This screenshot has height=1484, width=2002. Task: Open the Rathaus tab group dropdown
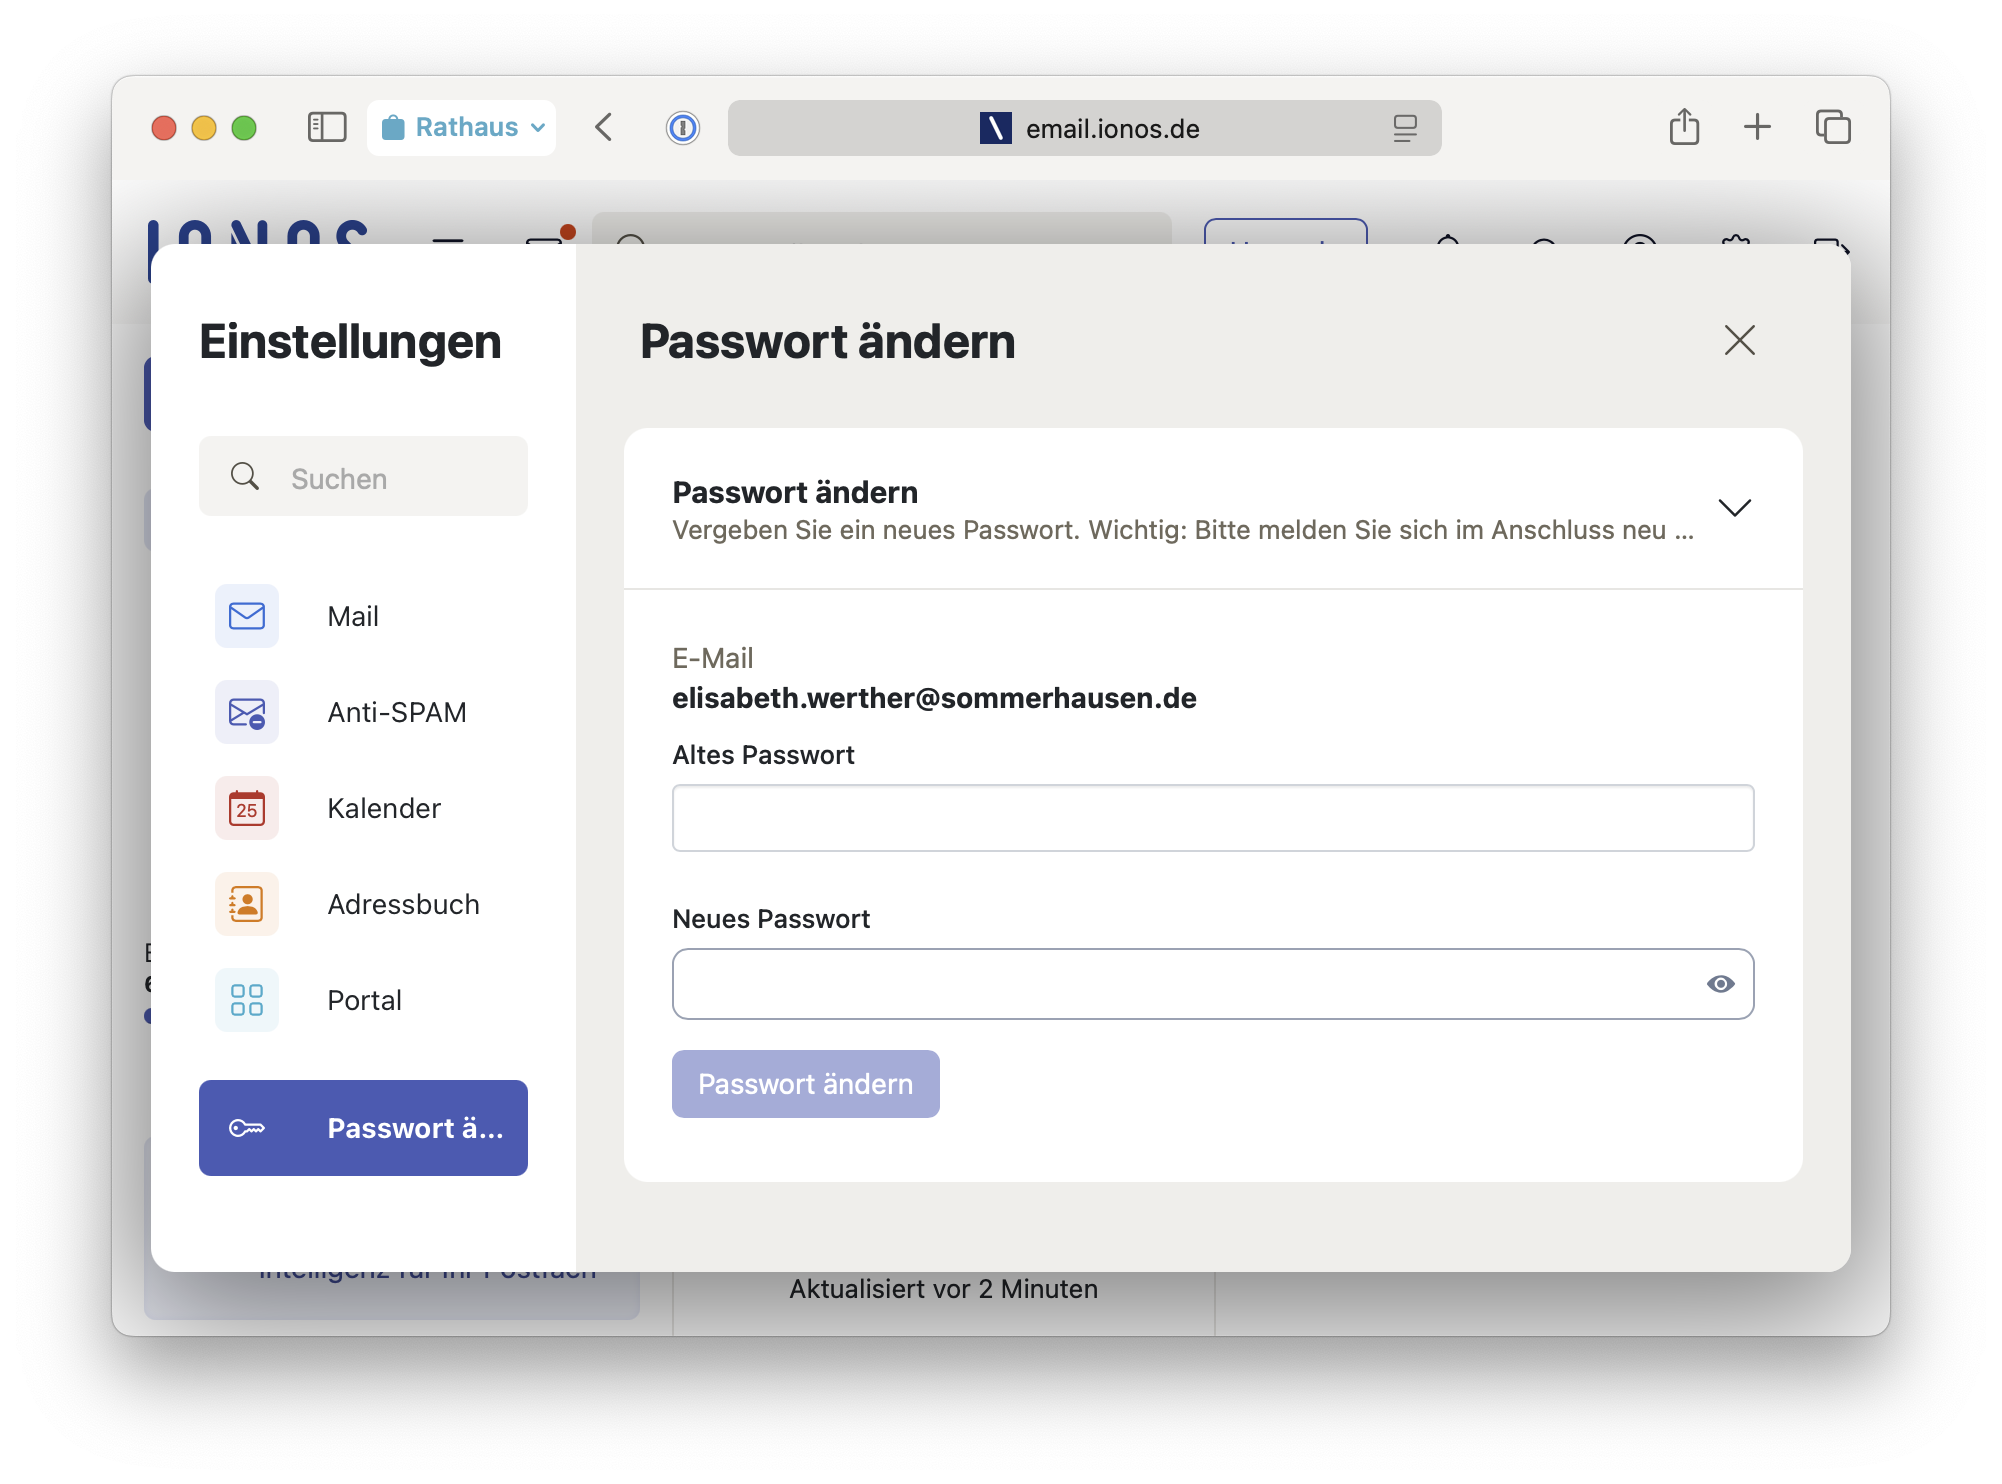point(462,128)
